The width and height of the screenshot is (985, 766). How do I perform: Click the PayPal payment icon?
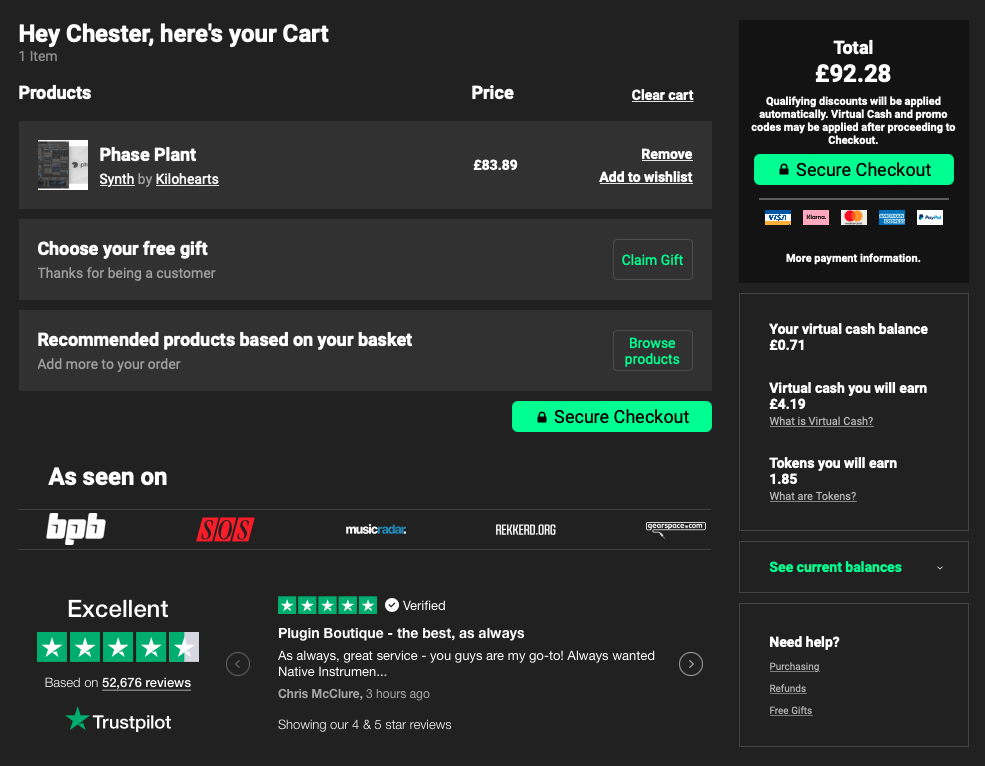930,218
